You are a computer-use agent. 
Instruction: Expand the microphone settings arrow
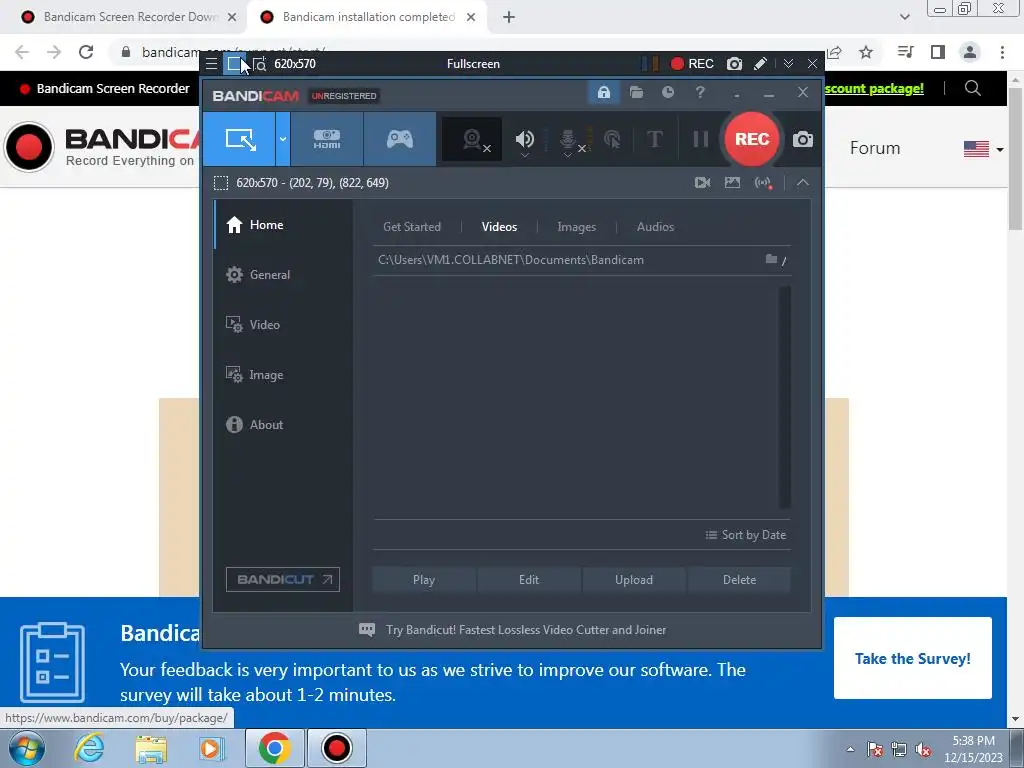click(x=568, y=155)
